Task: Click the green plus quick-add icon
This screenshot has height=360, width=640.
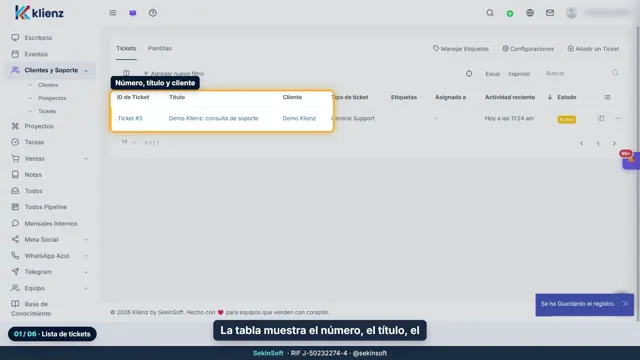Action: [x=510, y=13]
